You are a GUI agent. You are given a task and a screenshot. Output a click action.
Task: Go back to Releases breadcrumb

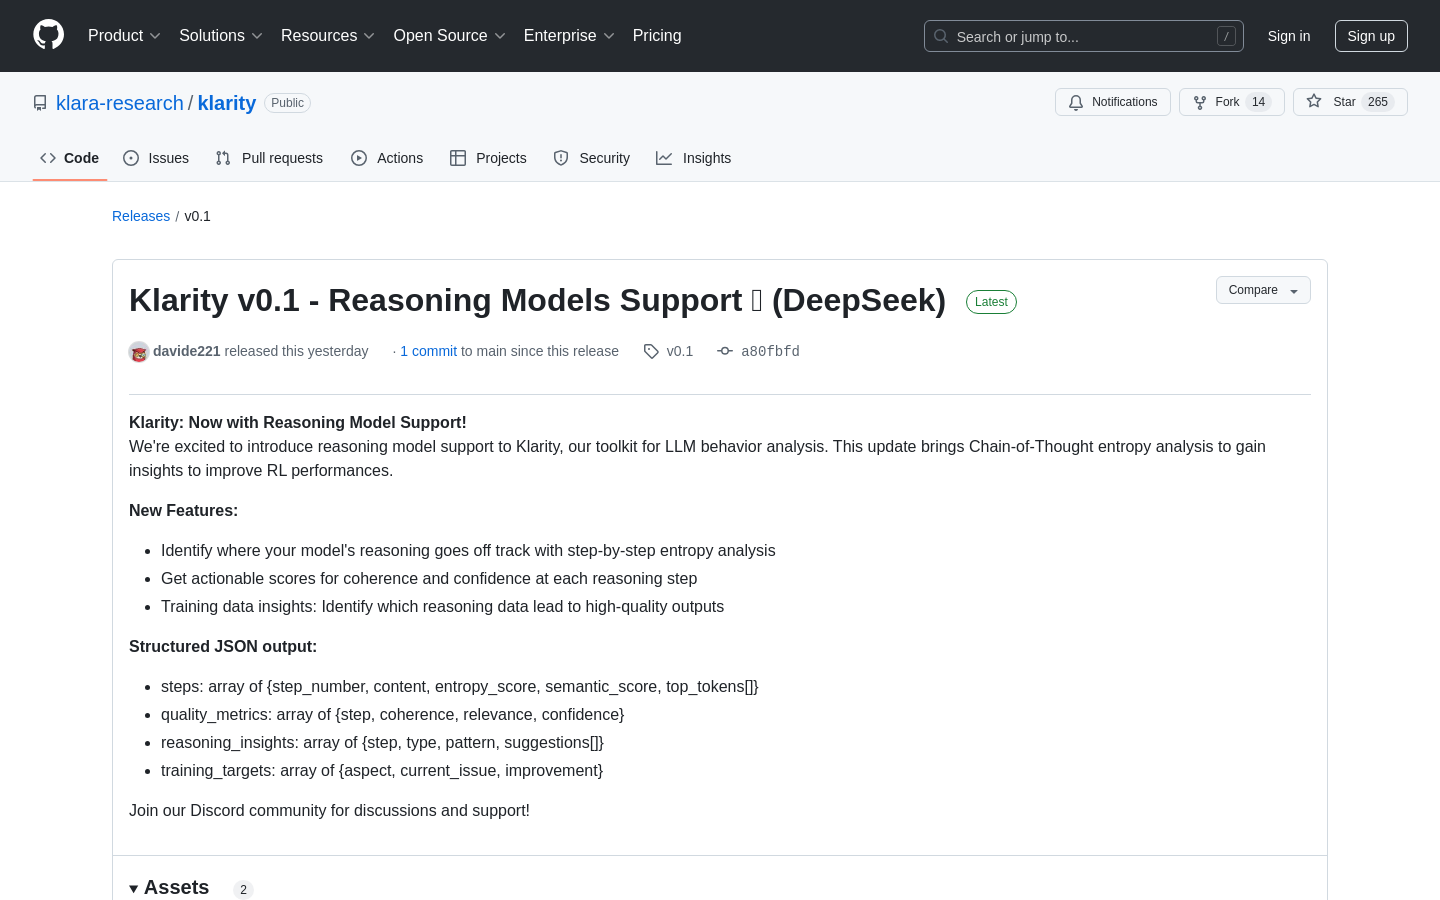pos(141,216)
